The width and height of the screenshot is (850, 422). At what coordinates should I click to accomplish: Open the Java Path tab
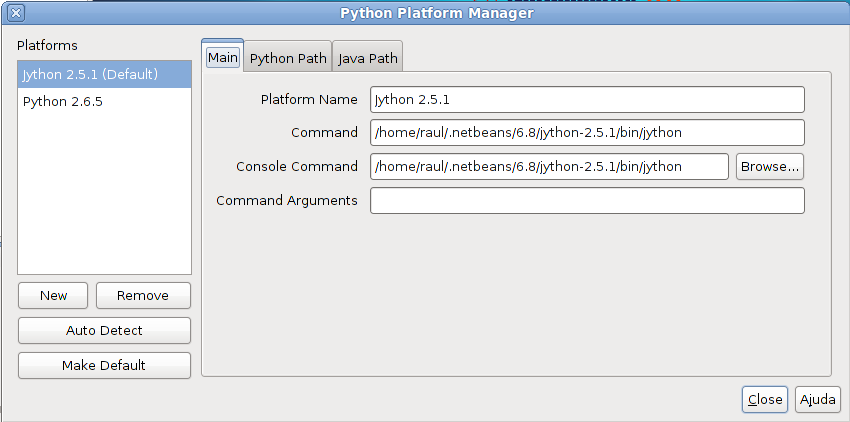point(368,58)
